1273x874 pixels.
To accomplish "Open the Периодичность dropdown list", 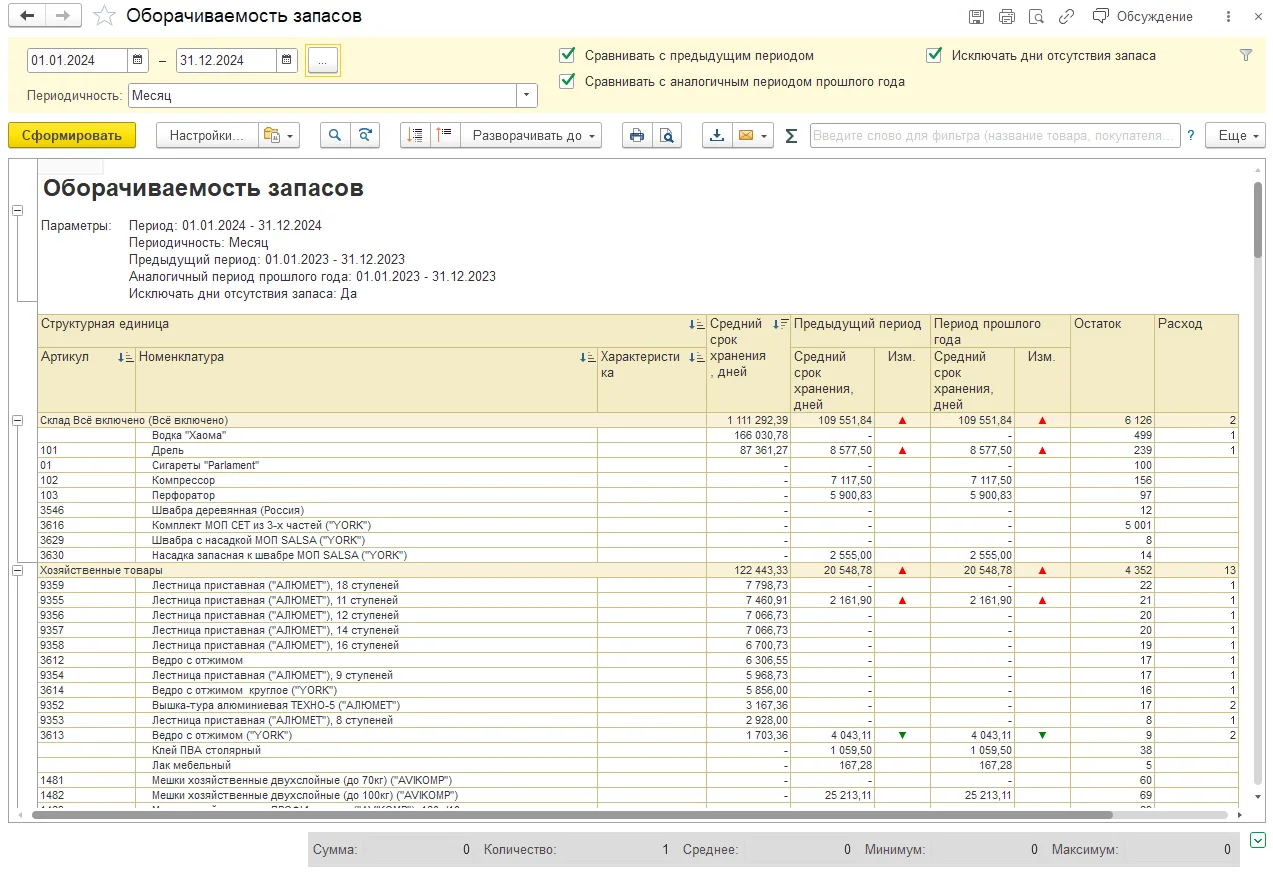I will 527,96.
